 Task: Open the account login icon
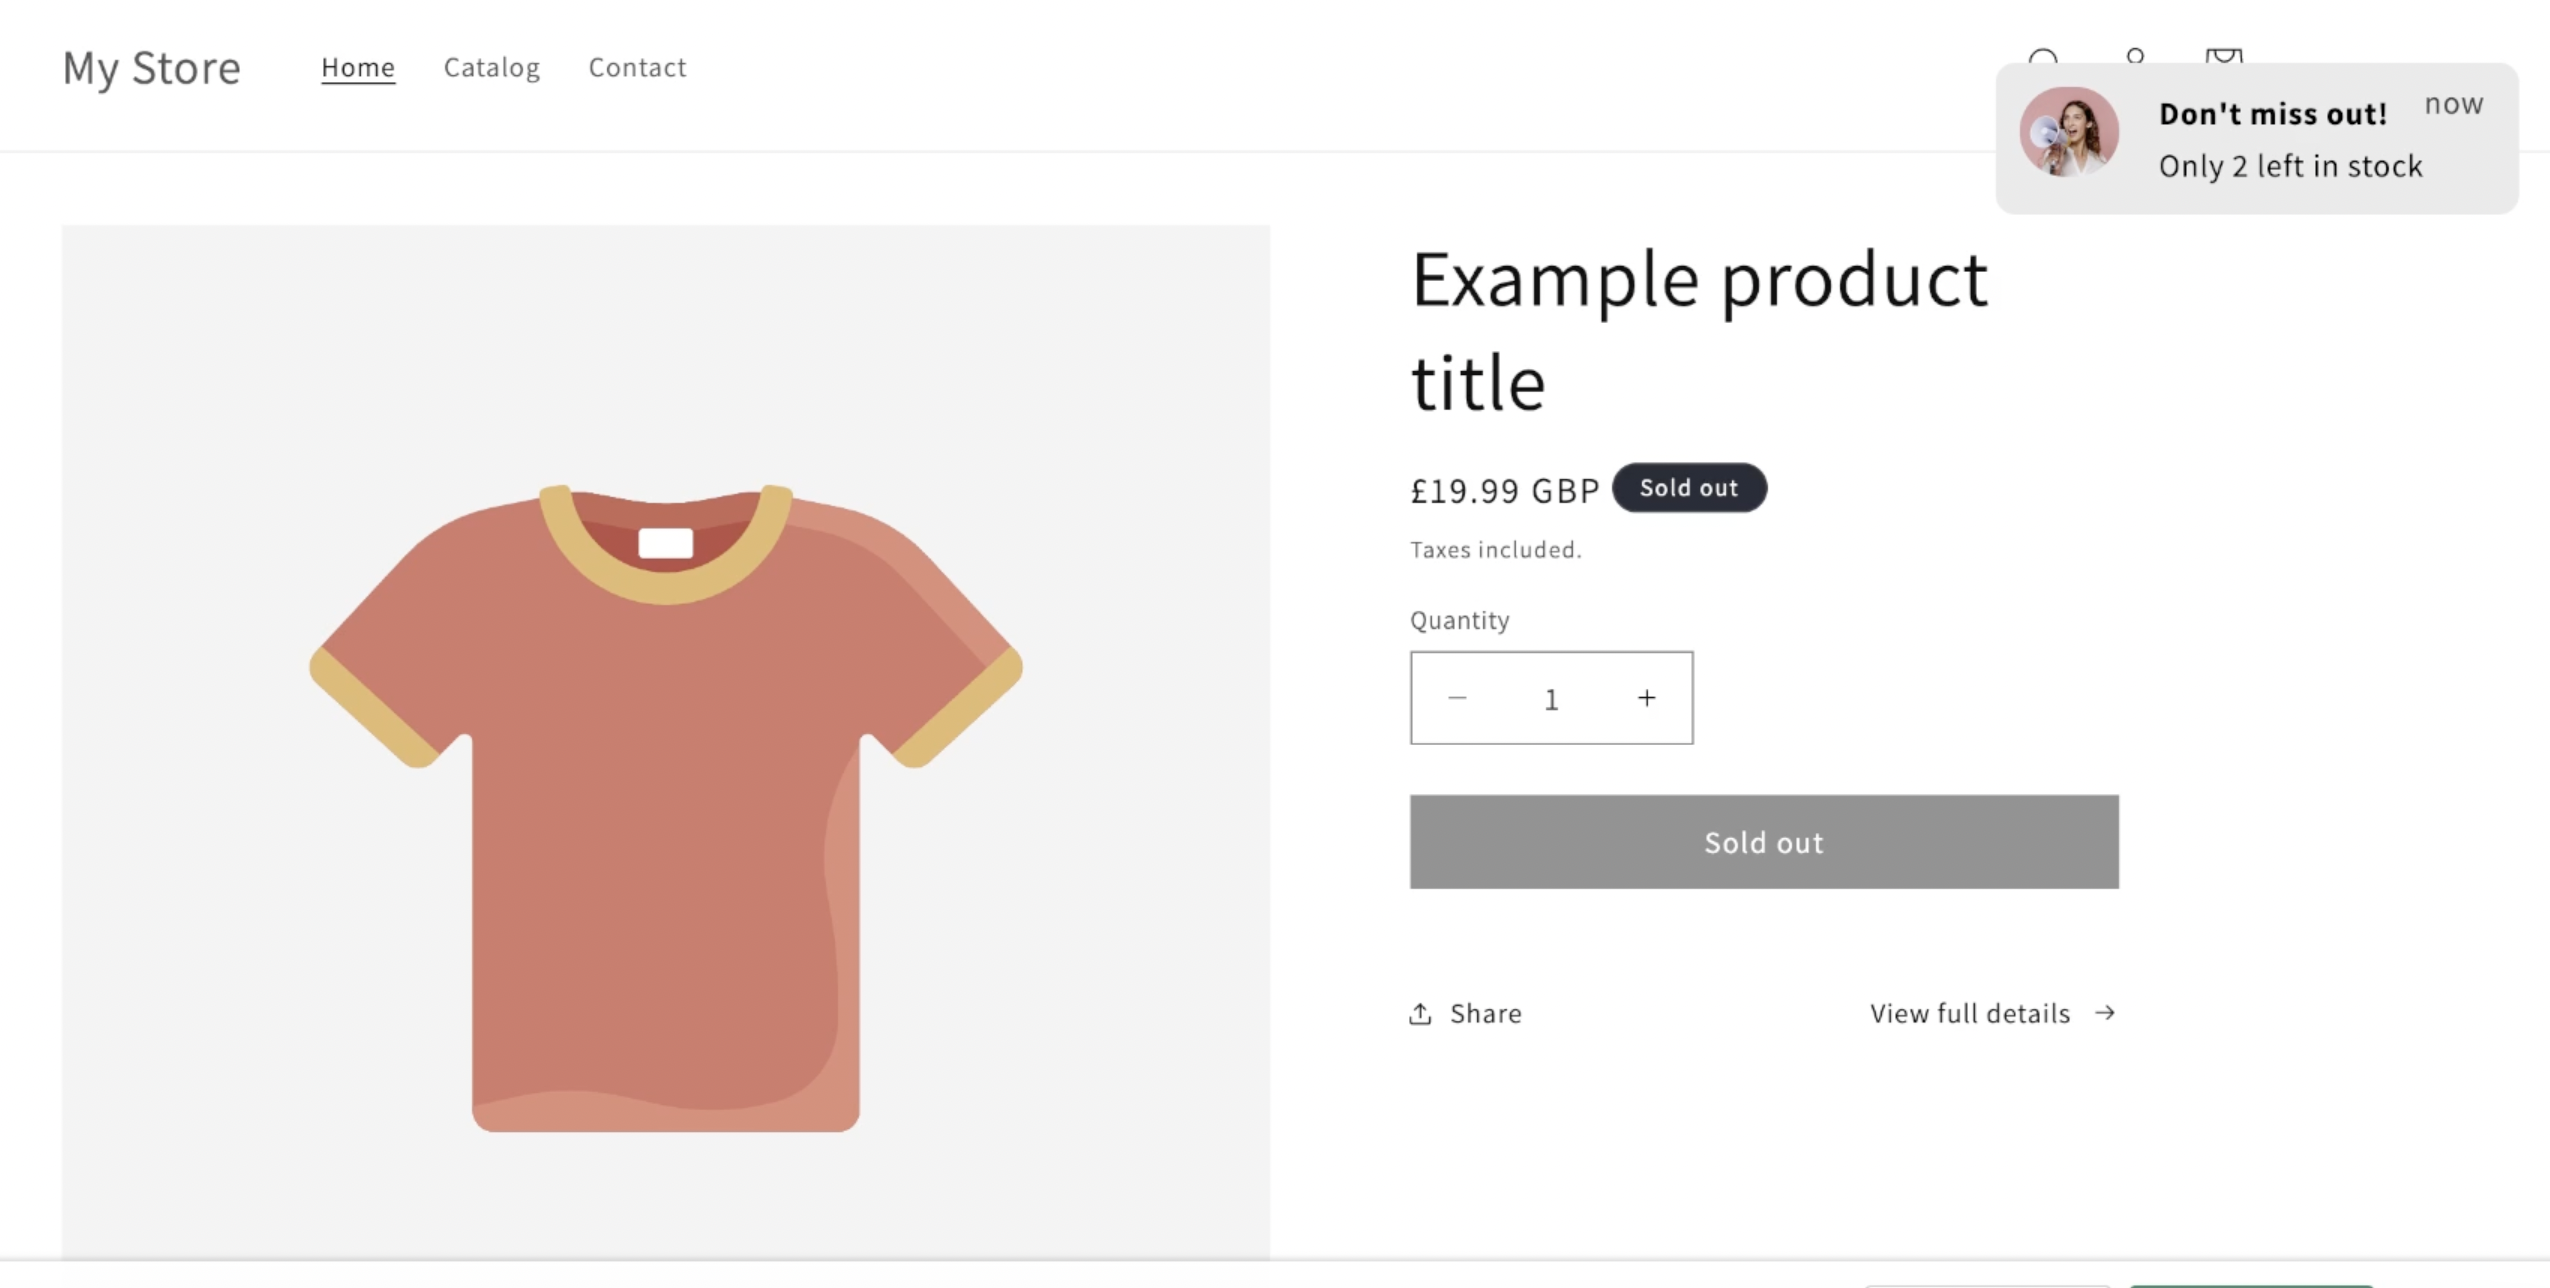pyautogui.click(x=2135, y=56)
